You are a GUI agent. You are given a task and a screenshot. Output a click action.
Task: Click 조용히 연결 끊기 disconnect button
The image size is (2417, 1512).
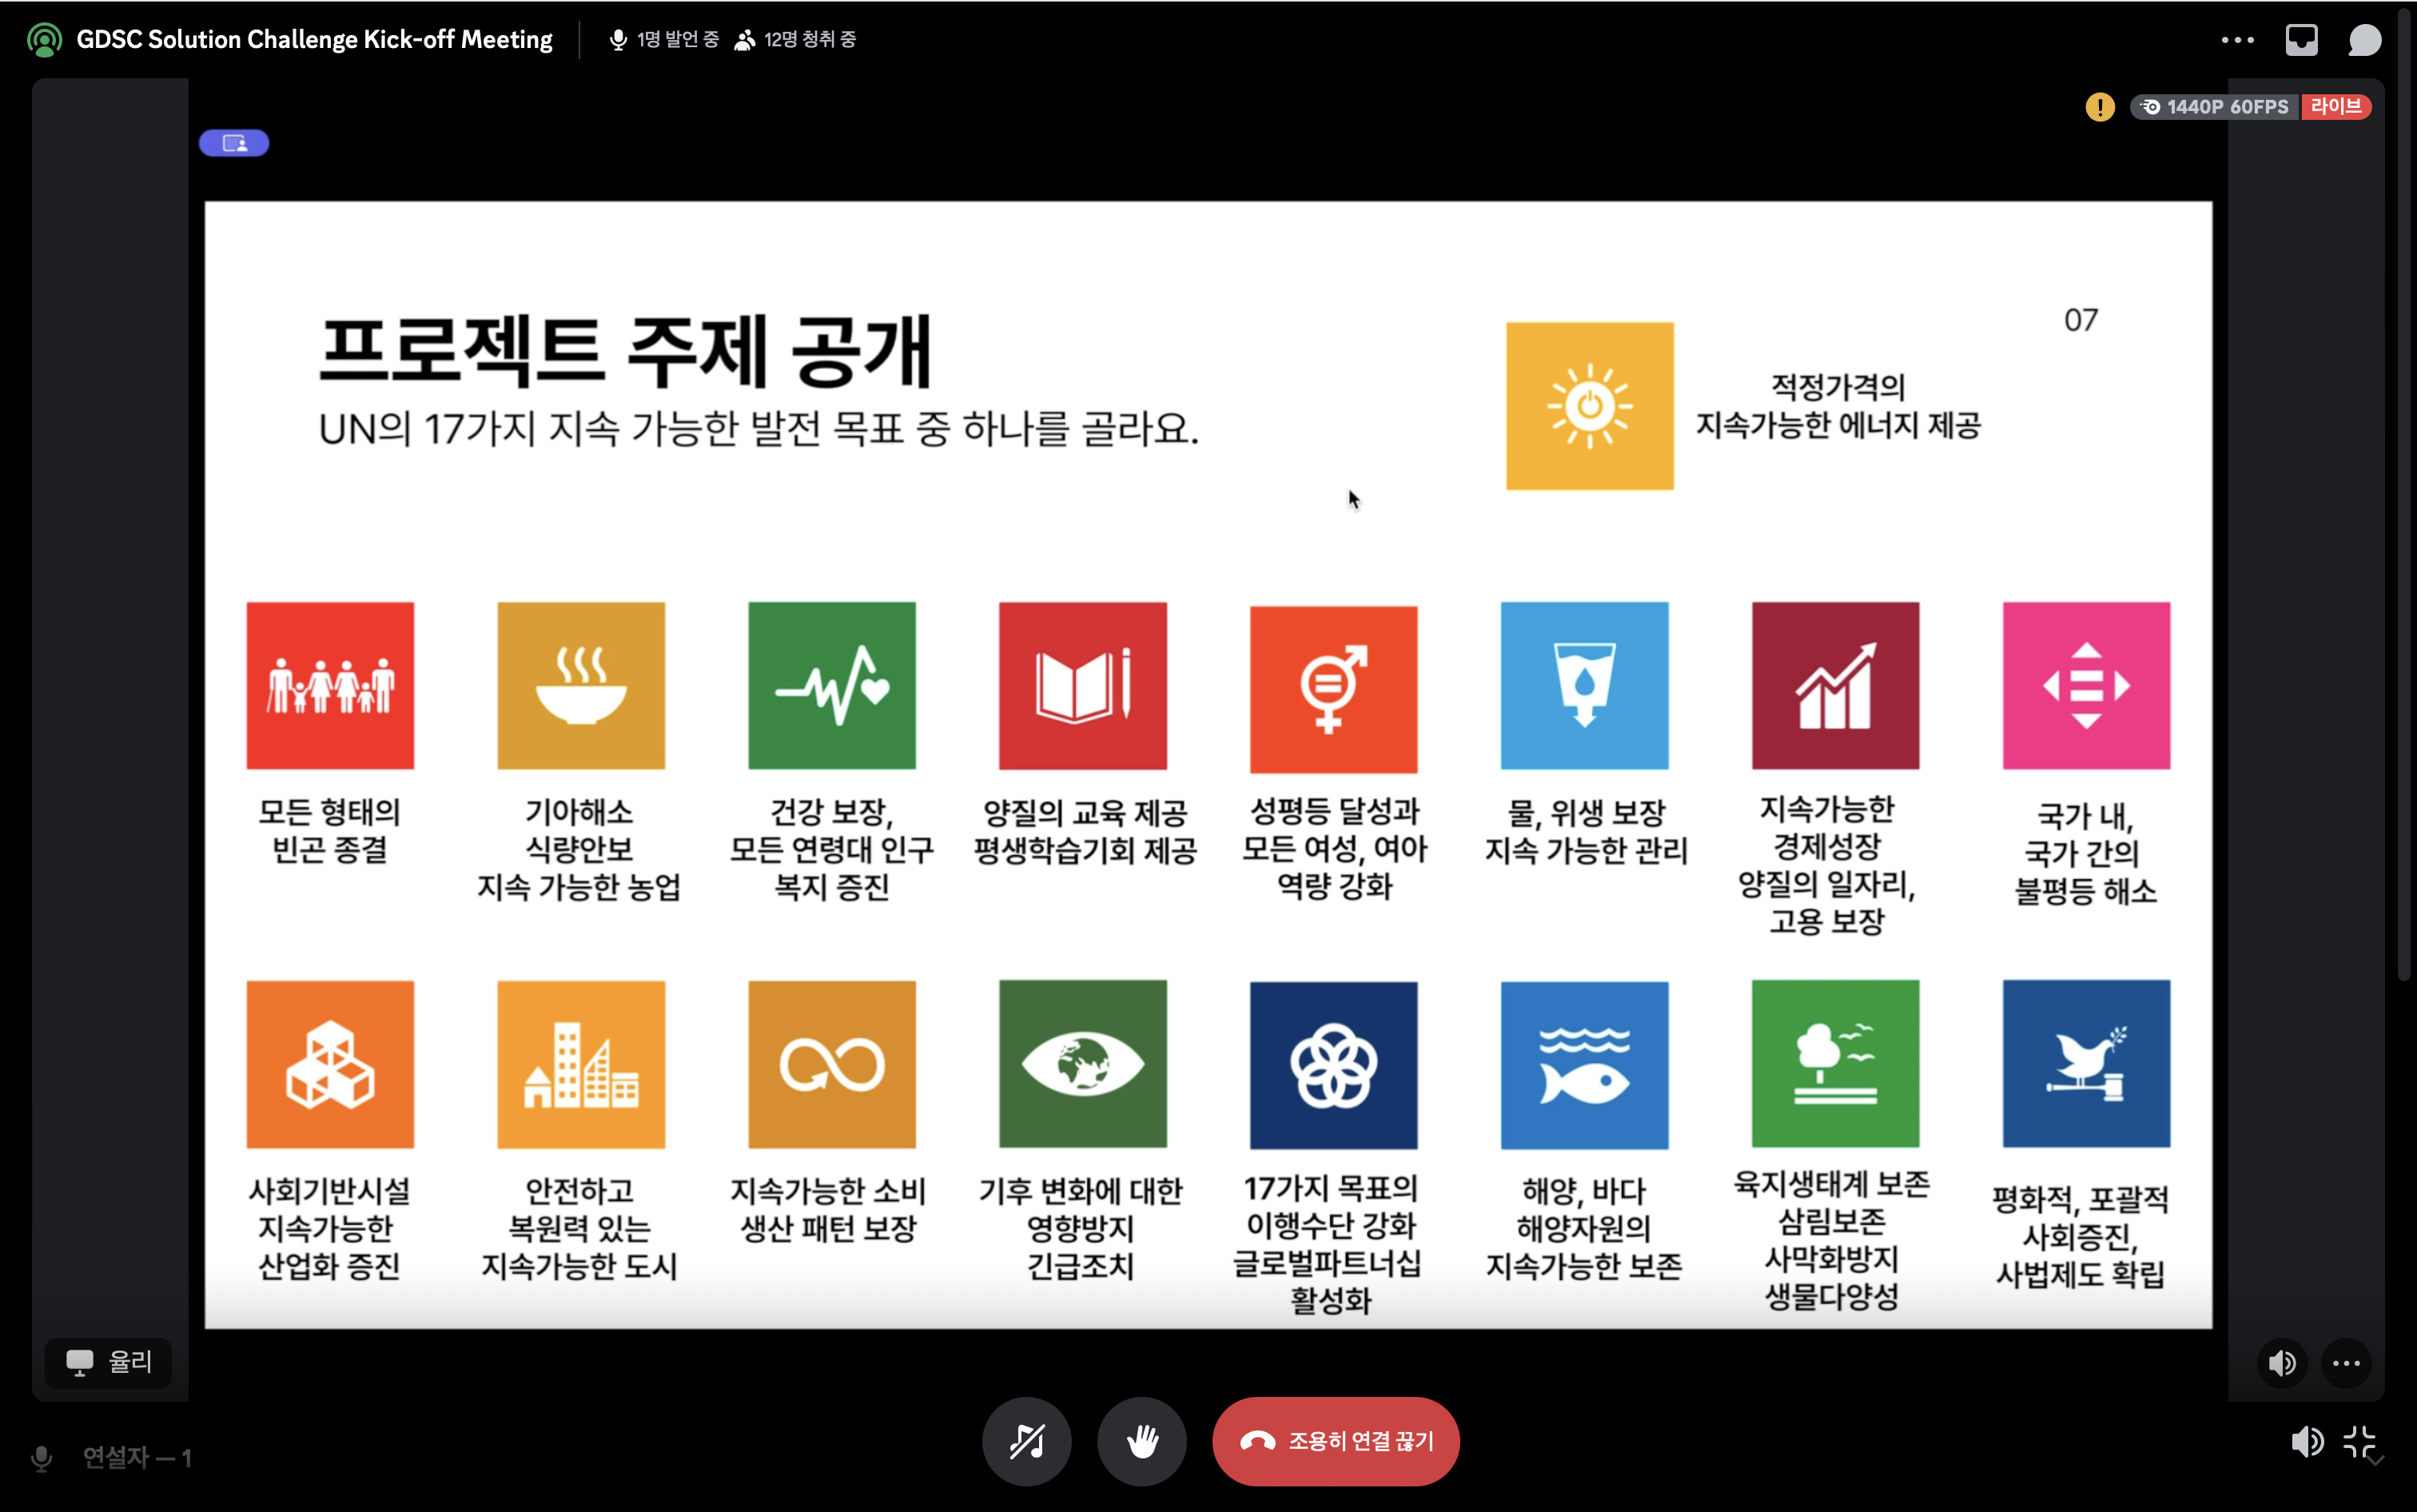click(1336, 1441)
